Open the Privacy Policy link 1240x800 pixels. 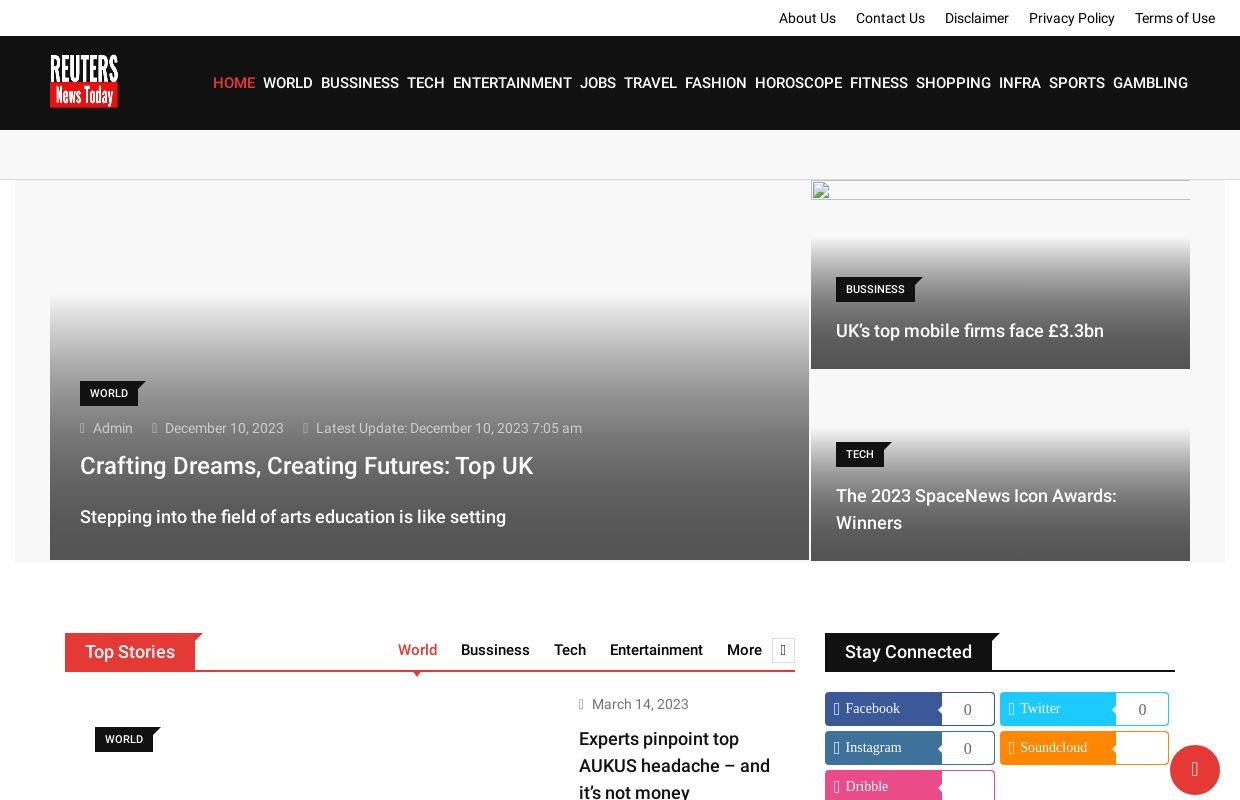pyautogui.click(x=1071, y=18)
